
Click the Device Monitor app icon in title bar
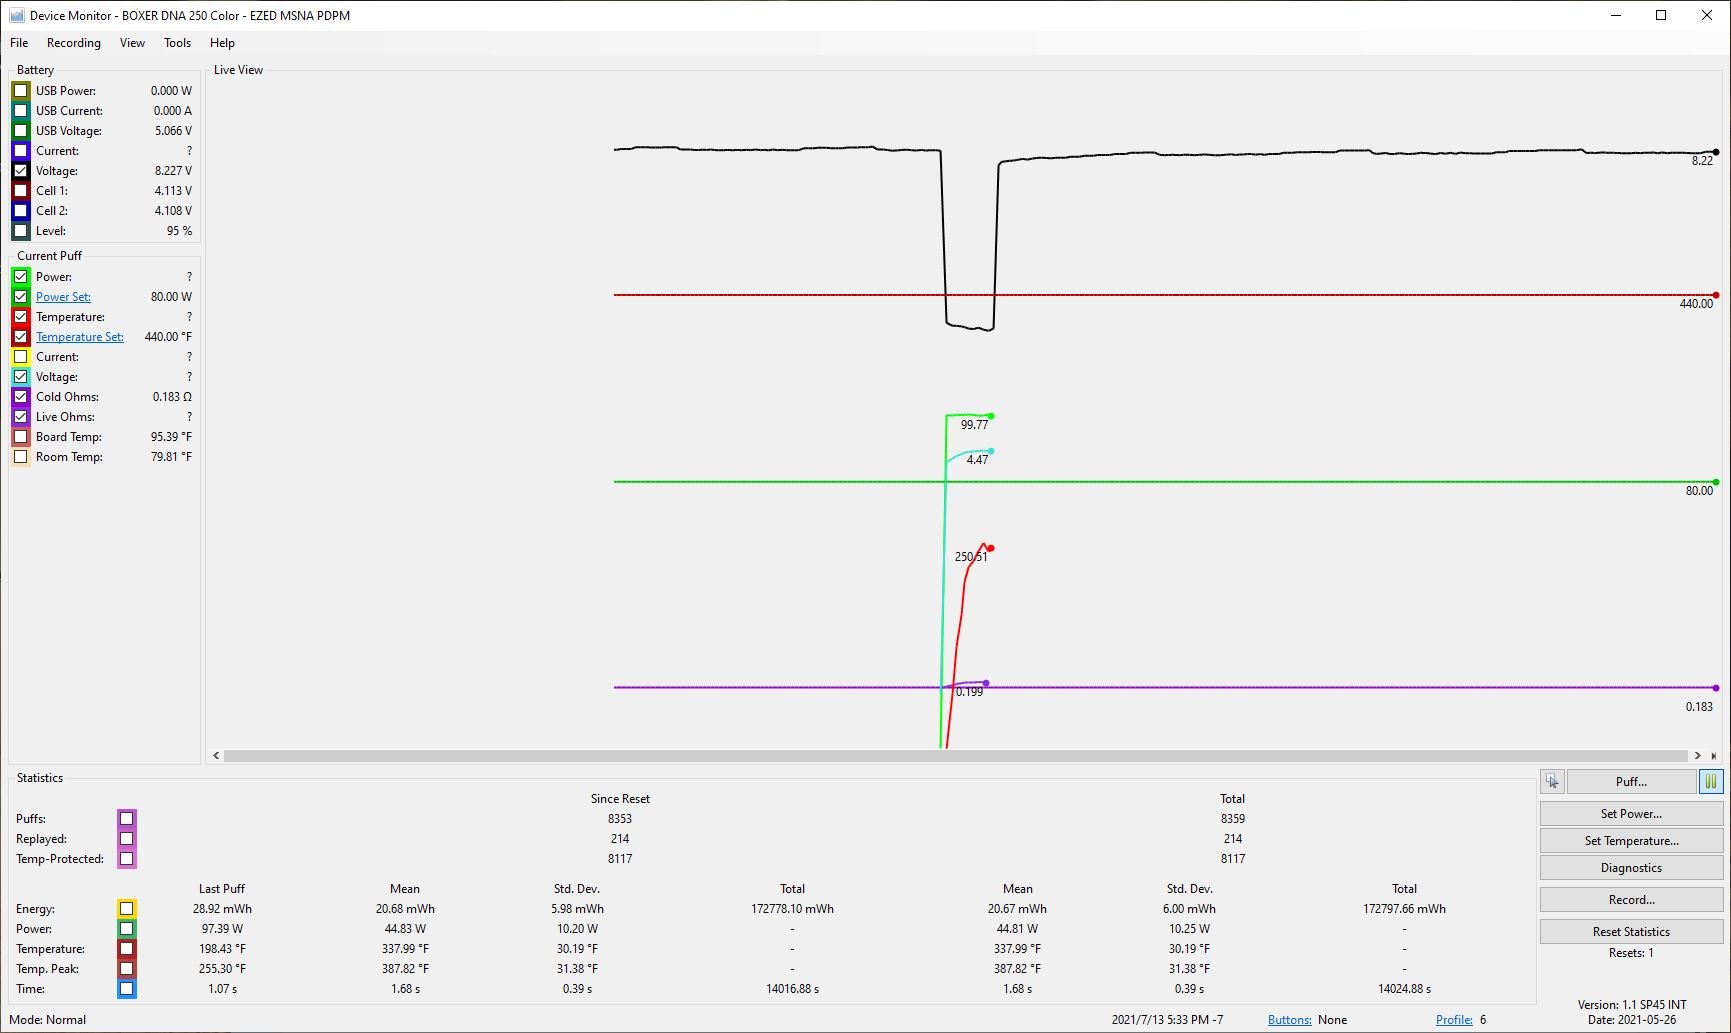coord(16,15)
